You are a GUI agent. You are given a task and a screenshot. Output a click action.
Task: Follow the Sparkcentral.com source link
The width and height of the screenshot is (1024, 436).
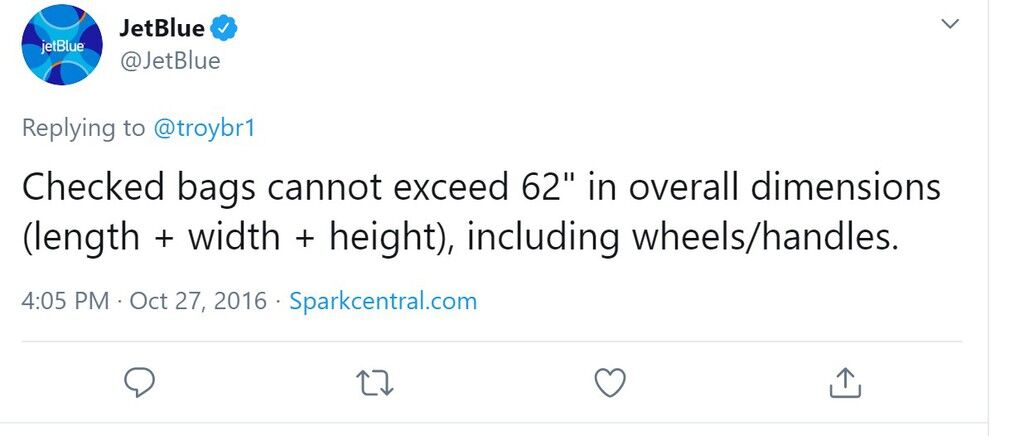tap(383, 301)
